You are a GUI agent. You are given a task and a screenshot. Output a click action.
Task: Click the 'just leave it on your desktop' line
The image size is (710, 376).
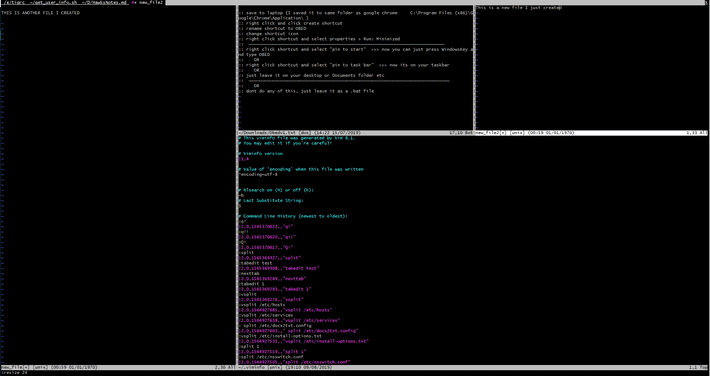click(312, 75)
